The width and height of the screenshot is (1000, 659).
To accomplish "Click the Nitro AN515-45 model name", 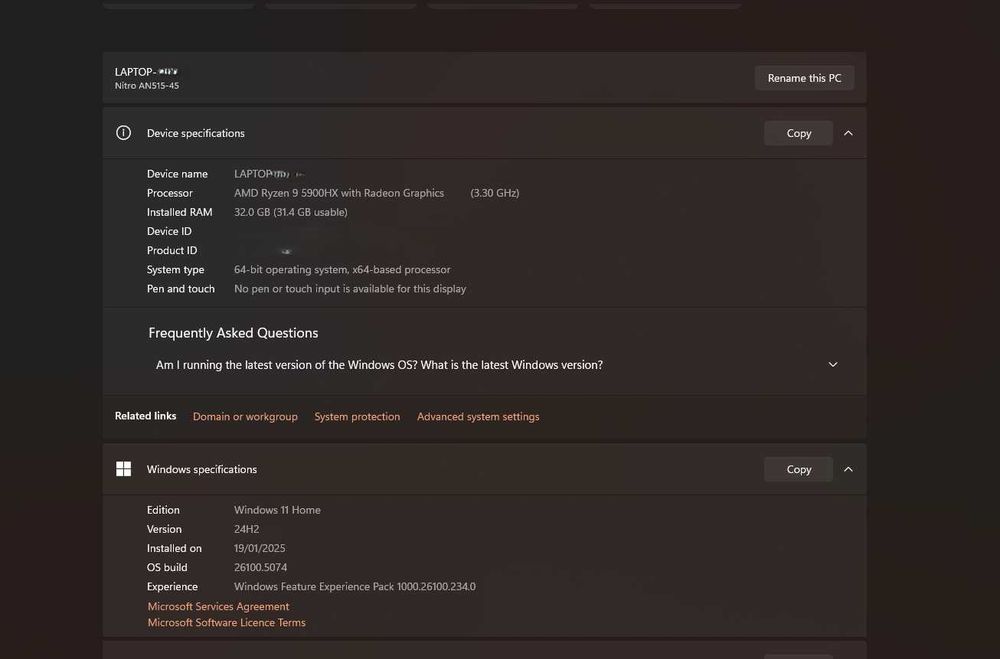I will pyautogui.click(x=147, y=86).
